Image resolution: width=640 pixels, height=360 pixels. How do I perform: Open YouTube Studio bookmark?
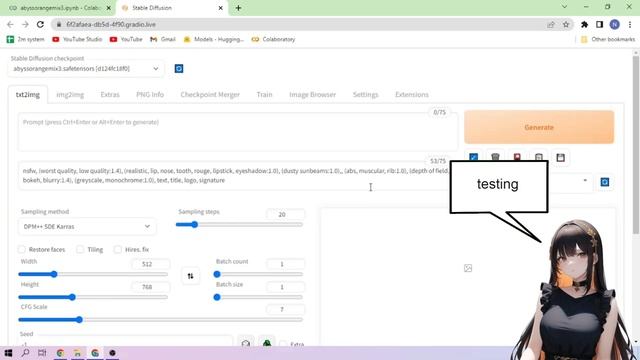click(77, 39)
